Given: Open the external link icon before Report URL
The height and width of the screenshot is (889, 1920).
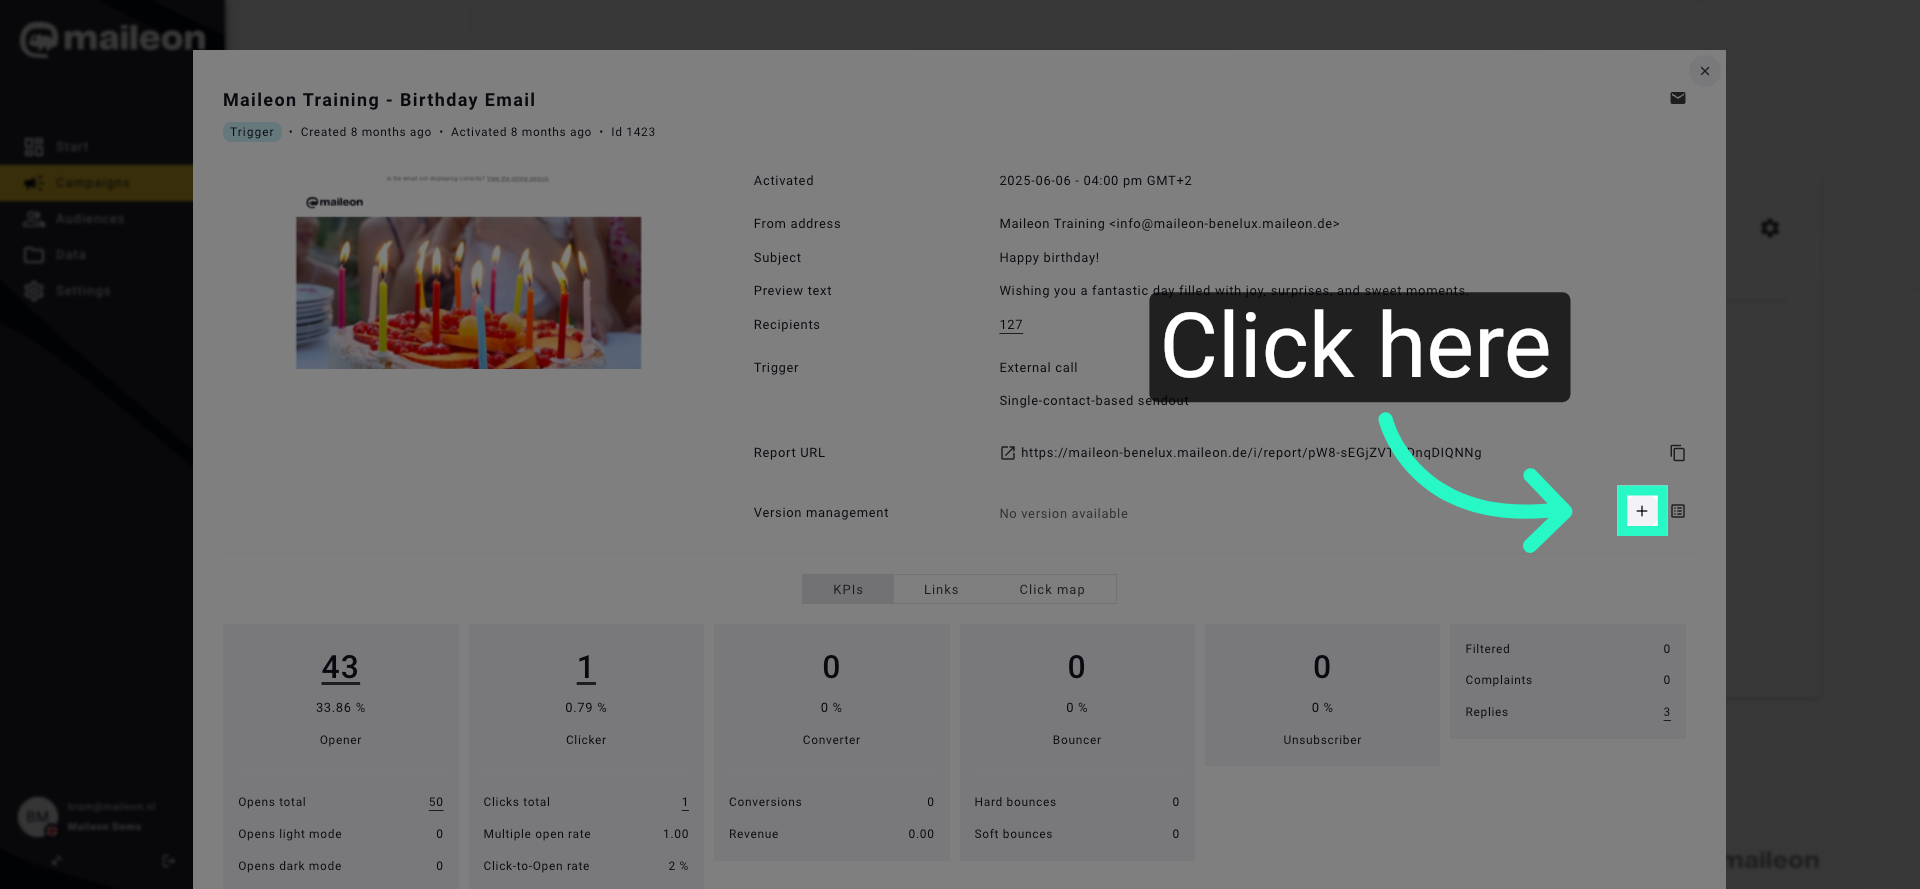Looking at the screenshot, I should [1008, 453].
